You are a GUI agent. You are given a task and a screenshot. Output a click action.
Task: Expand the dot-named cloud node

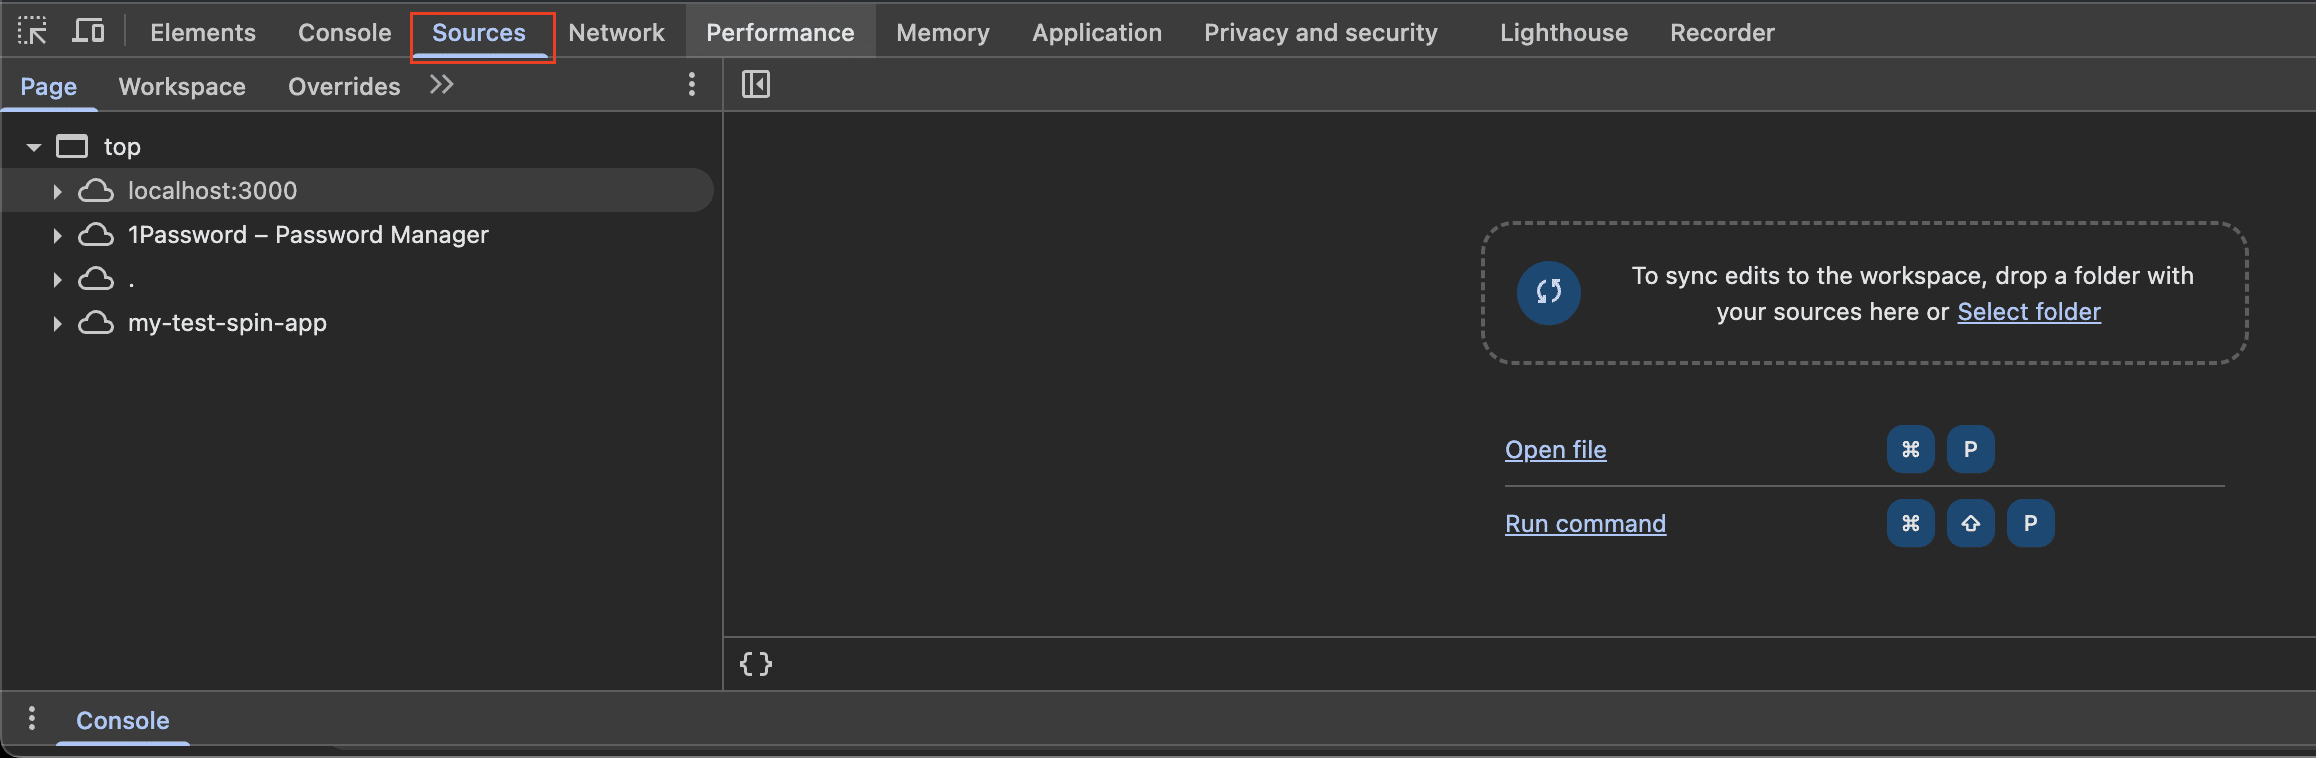click(57, 279)
